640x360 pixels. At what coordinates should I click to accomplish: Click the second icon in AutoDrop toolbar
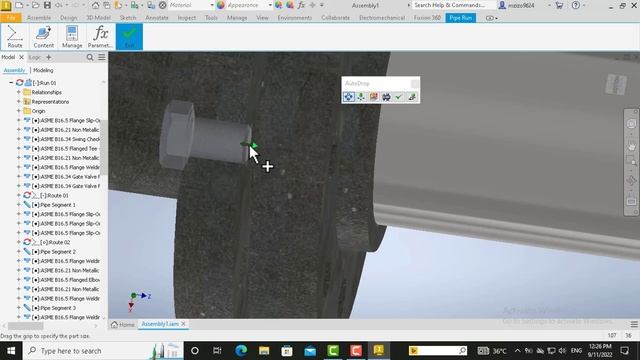pos(361,97)
